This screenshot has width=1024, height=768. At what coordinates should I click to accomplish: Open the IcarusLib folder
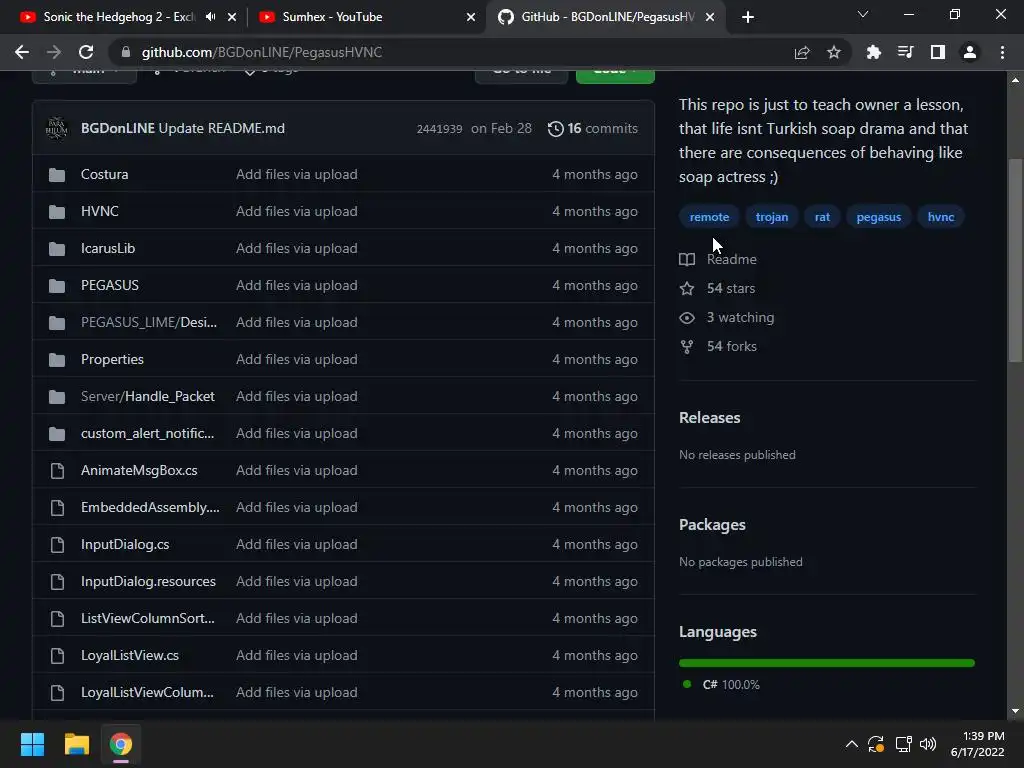point(108,248)
